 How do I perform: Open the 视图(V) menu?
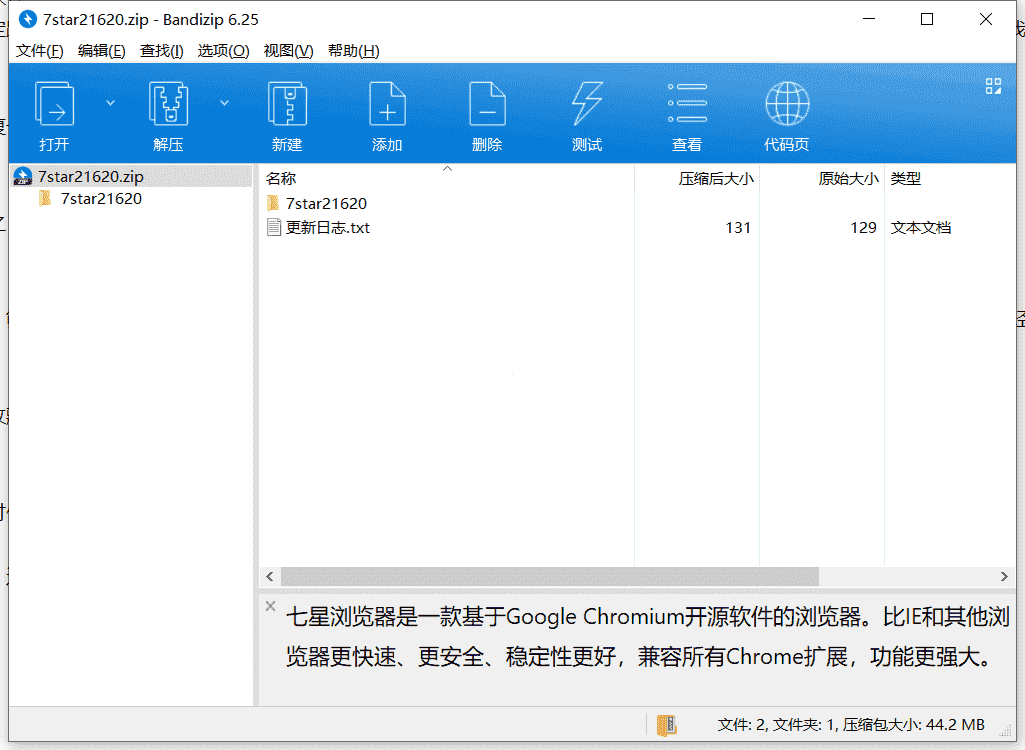(x=288, y=51)
